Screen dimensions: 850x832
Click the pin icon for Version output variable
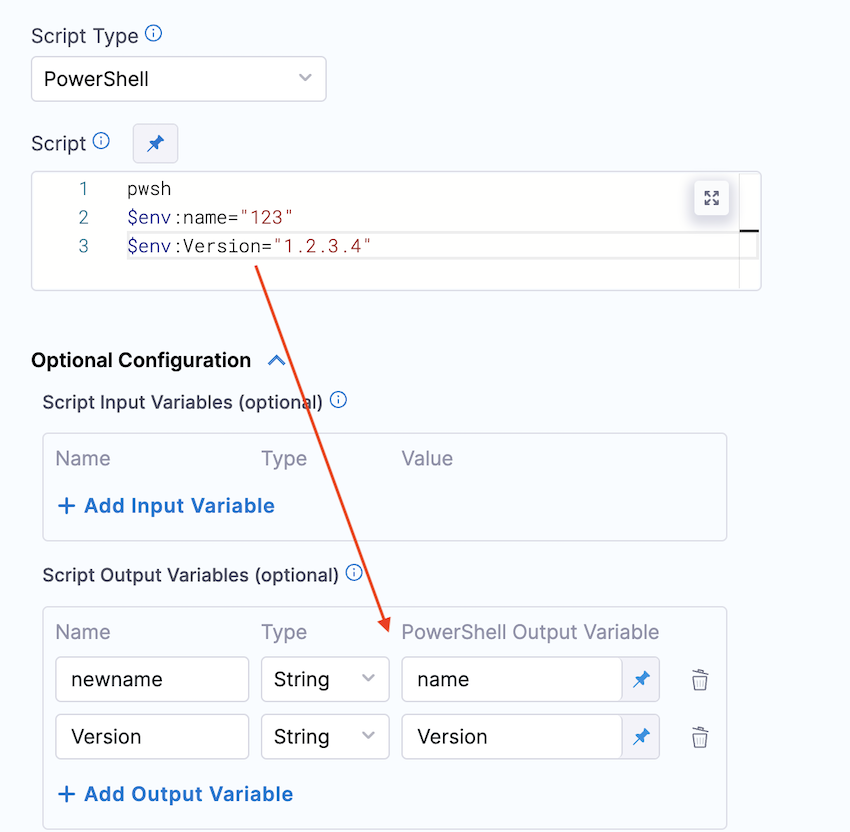[641, 737]
